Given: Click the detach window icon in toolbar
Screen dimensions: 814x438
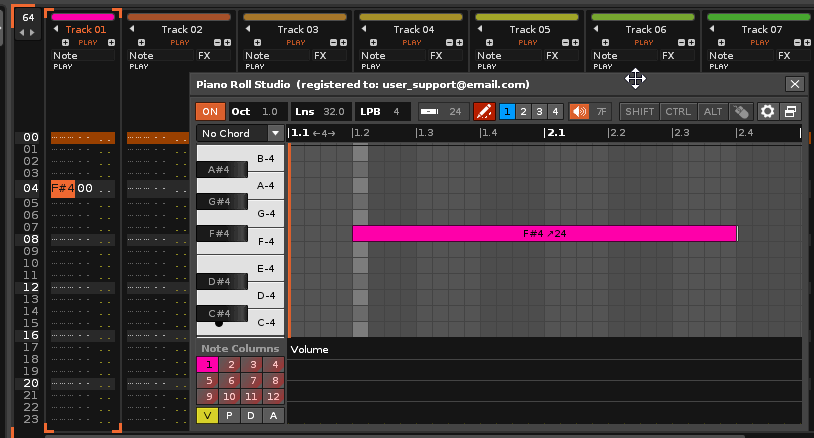Looking at the screenshot, I should (x=790, y=112).
